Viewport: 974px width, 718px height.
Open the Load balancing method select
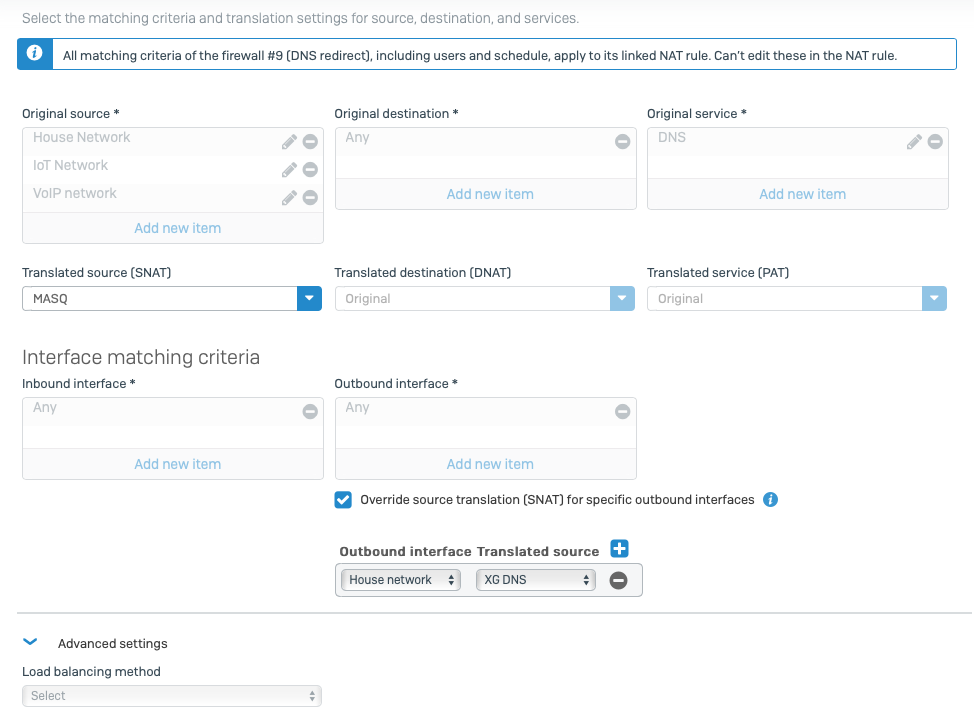(172, 696)
